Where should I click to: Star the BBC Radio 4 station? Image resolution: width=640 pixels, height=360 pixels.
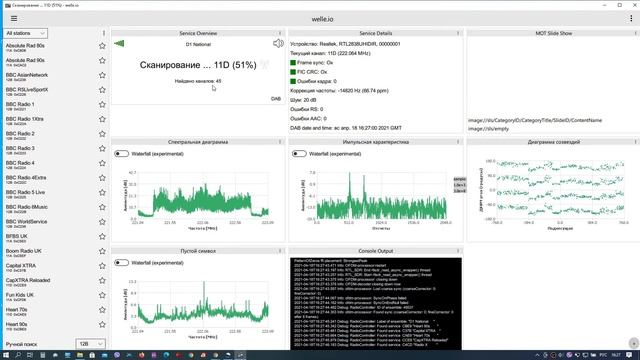102,164
